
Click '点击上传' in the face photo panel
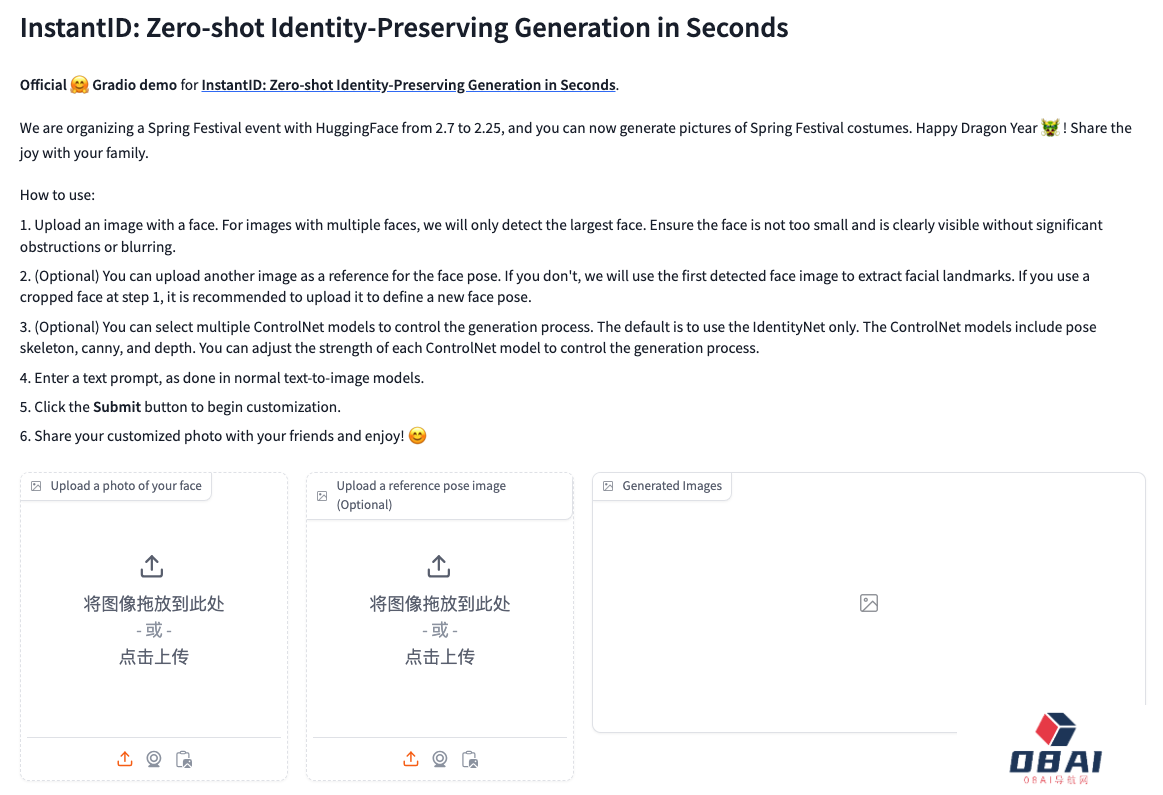point(154,657)
